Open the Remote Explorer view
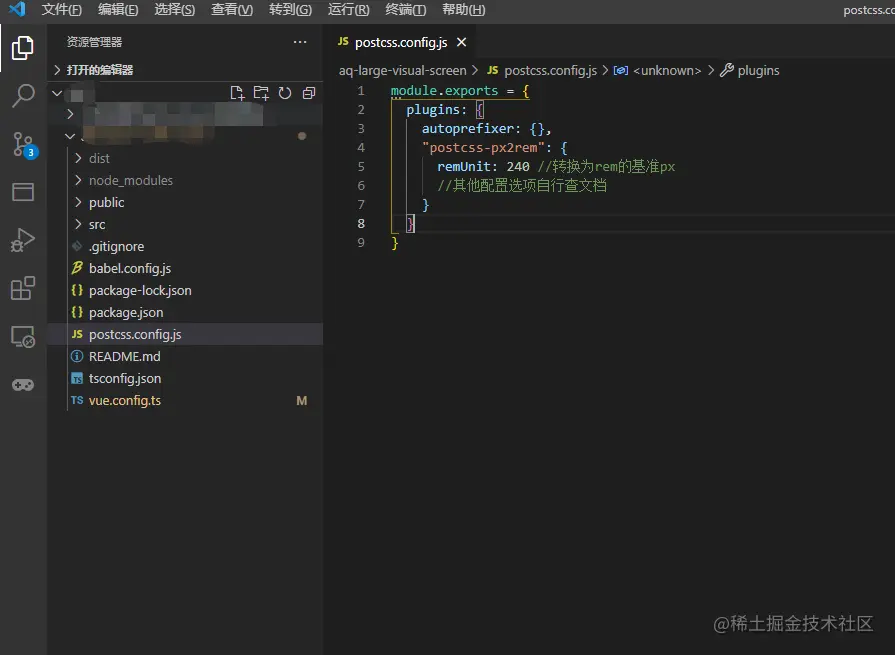Viewport: 895px width, 655px height. [23, 337]
